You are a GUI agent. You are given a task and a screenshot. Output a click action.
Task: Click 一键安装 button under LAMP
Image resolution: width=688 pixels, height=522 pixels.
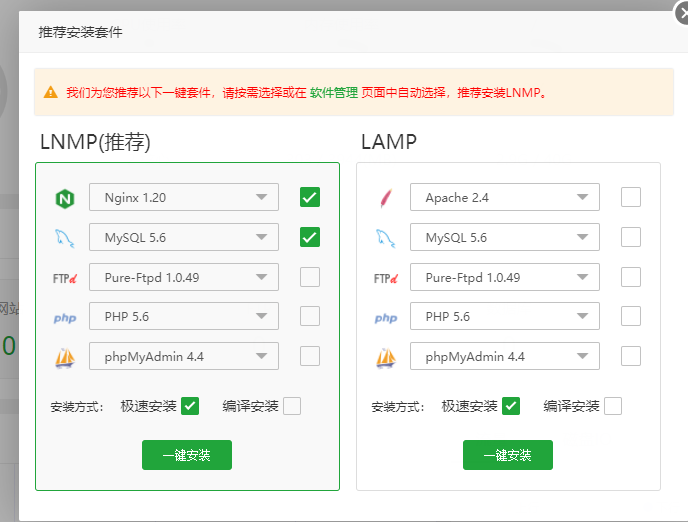507,455
